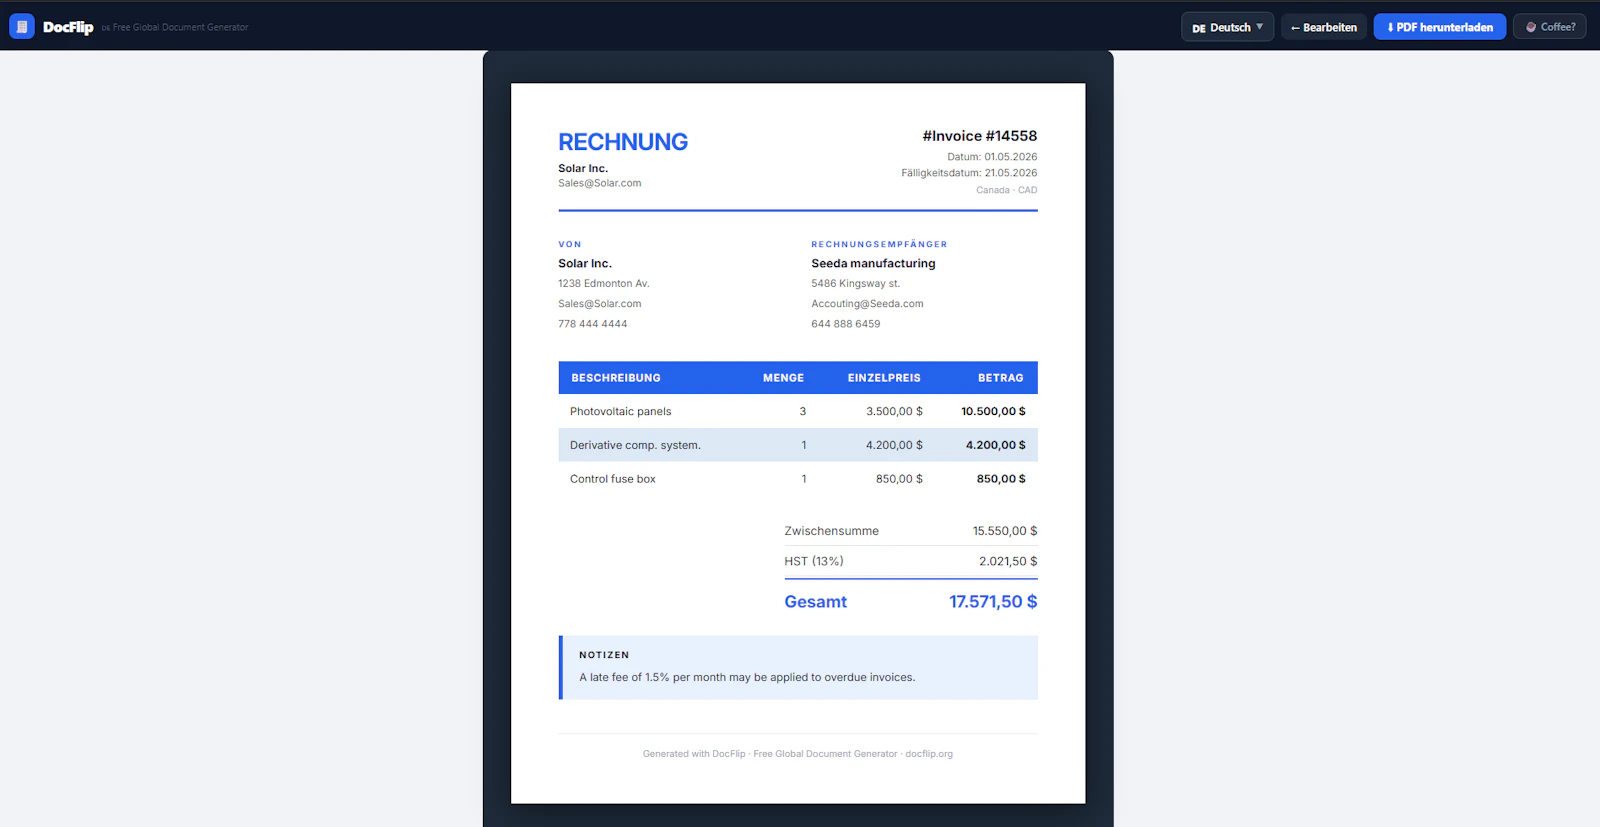Click the Fälligkeitsdatum: 21.05.2026 line
1600x827 pixels.
click(969, 173)
